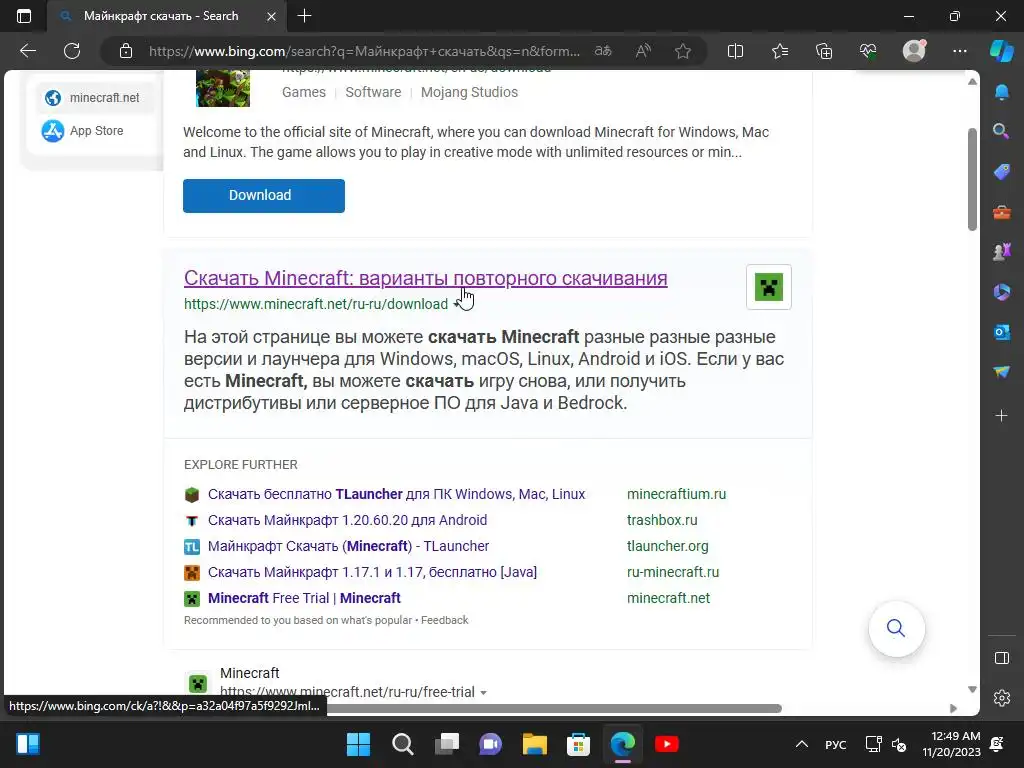Image resolution: width=1024 pixels, height=768 pixels.
Task: Open Microsoft Store from taskbar
Action: point(578,744)
